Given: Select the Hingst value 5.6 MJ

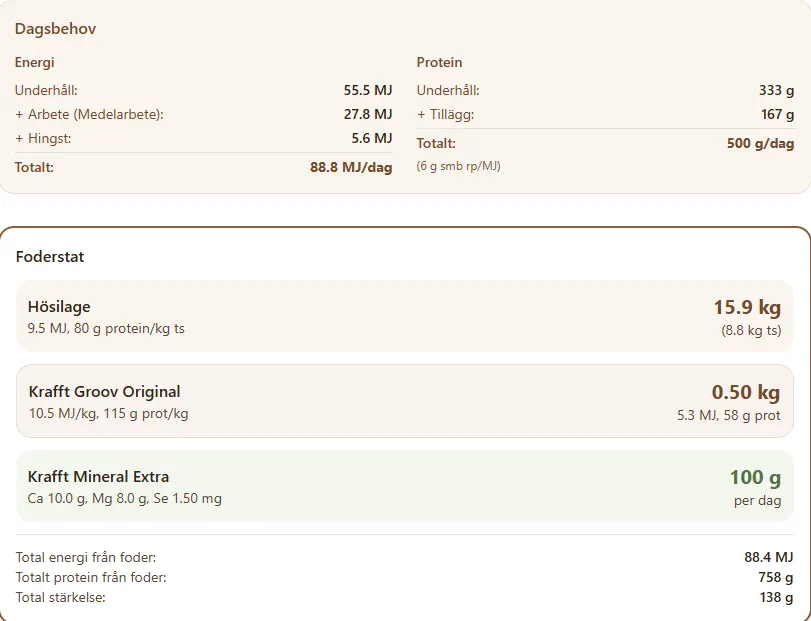Looking at the screenshot, I should point(371,138).
